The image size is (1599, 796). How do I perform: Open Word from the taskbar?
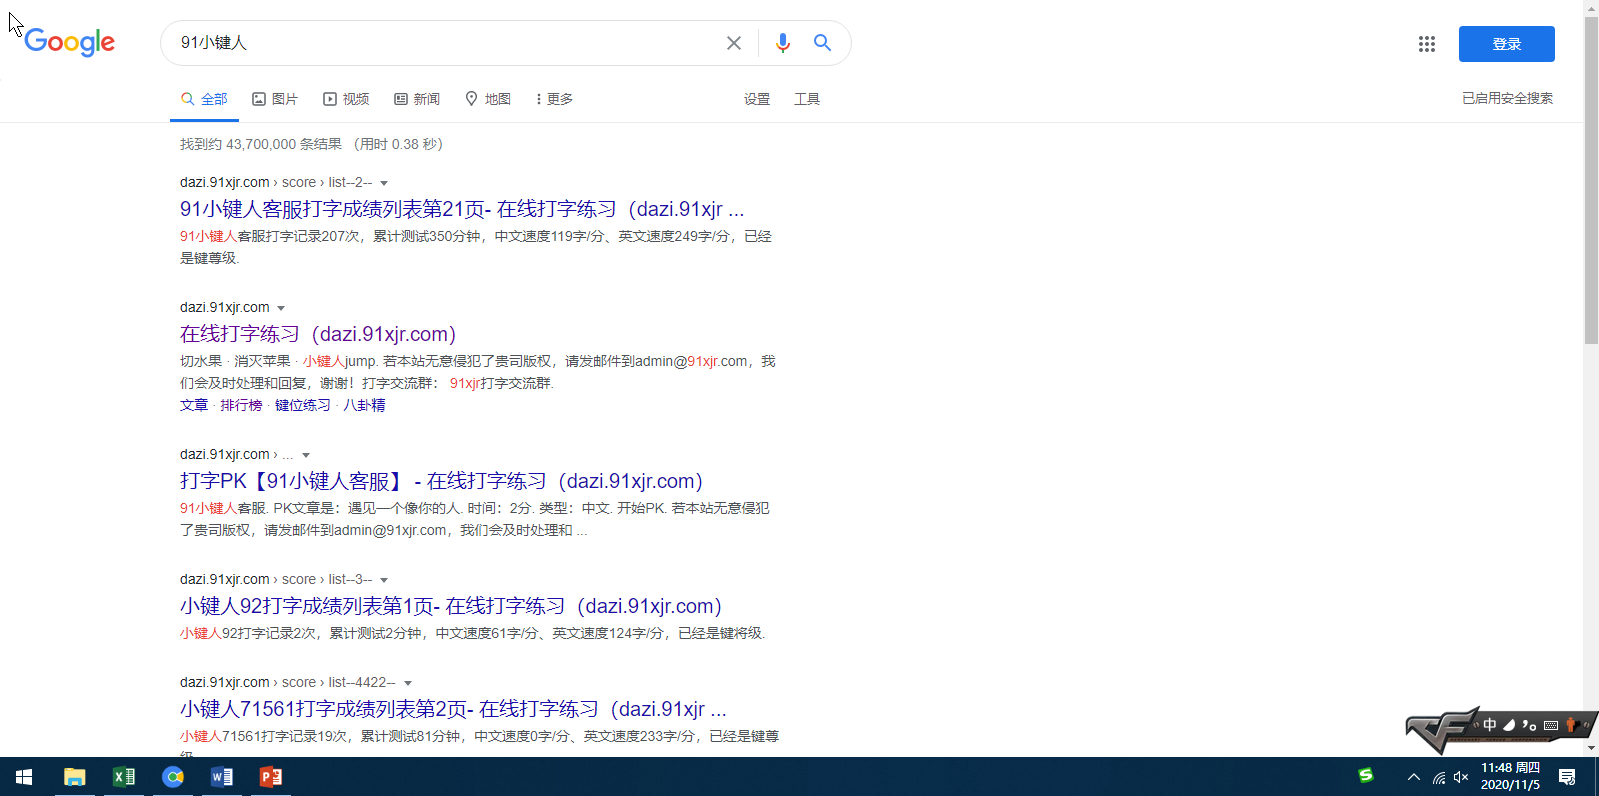point(222,777)
